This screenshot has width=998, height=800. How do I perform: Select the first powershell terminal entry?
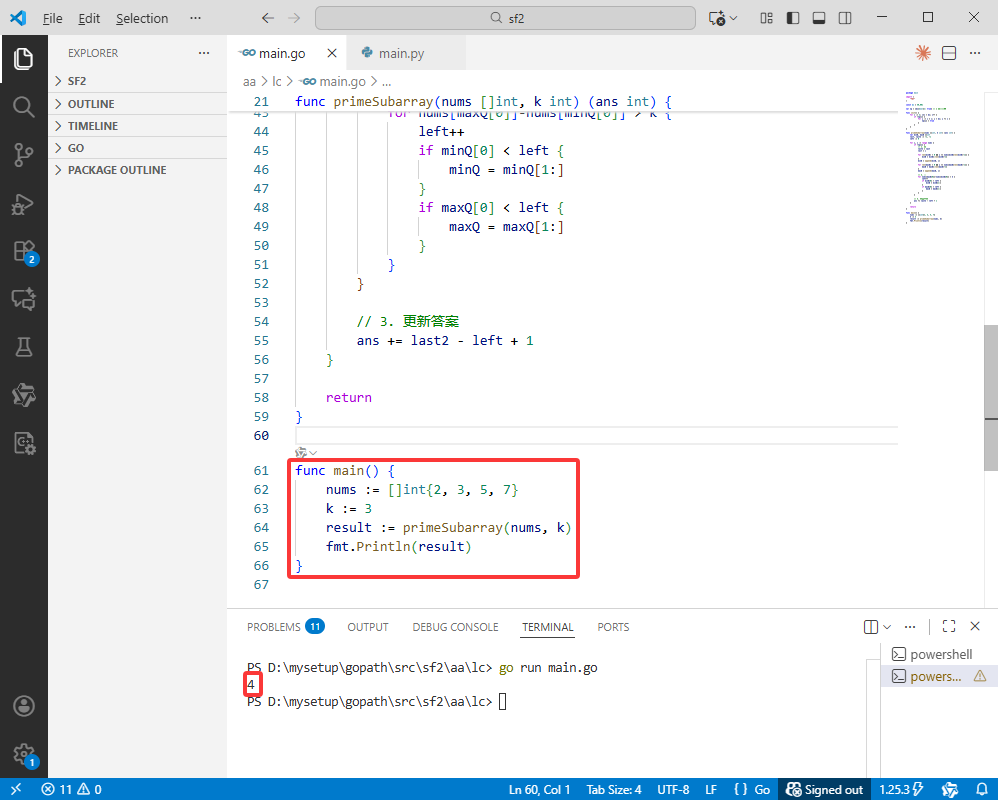click(938, 654)
